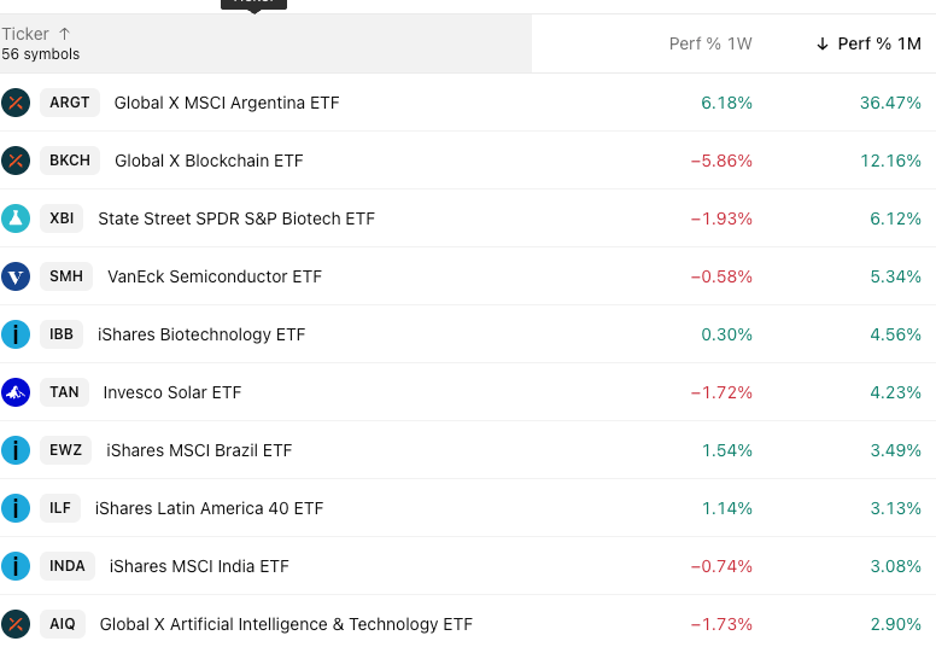Click the ILF ticker symbol badge

point(61,508)
